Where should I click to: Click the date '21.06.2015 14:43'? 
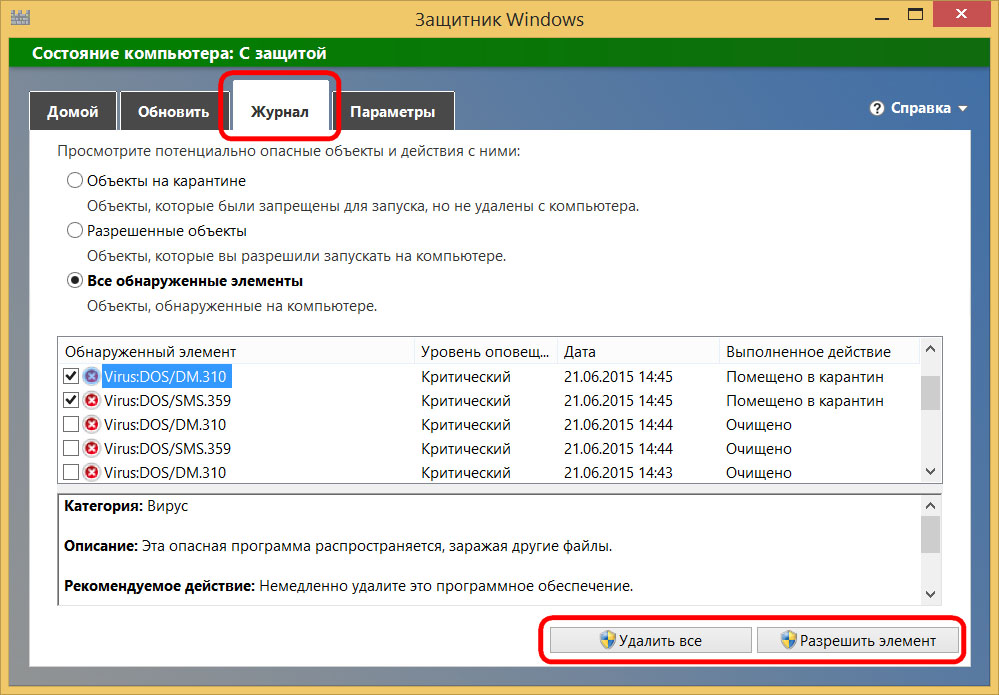[x=618, y=473]
